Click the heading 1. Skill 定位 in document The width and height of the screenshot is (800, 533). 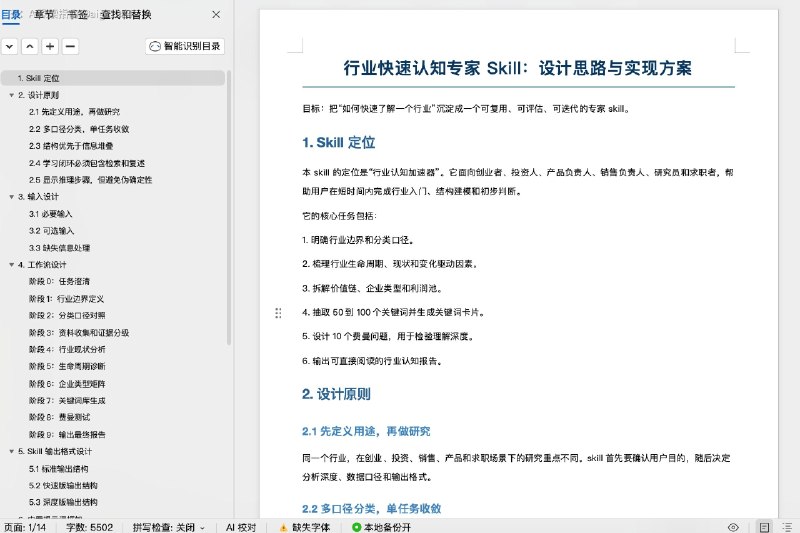tap(338, 142)
